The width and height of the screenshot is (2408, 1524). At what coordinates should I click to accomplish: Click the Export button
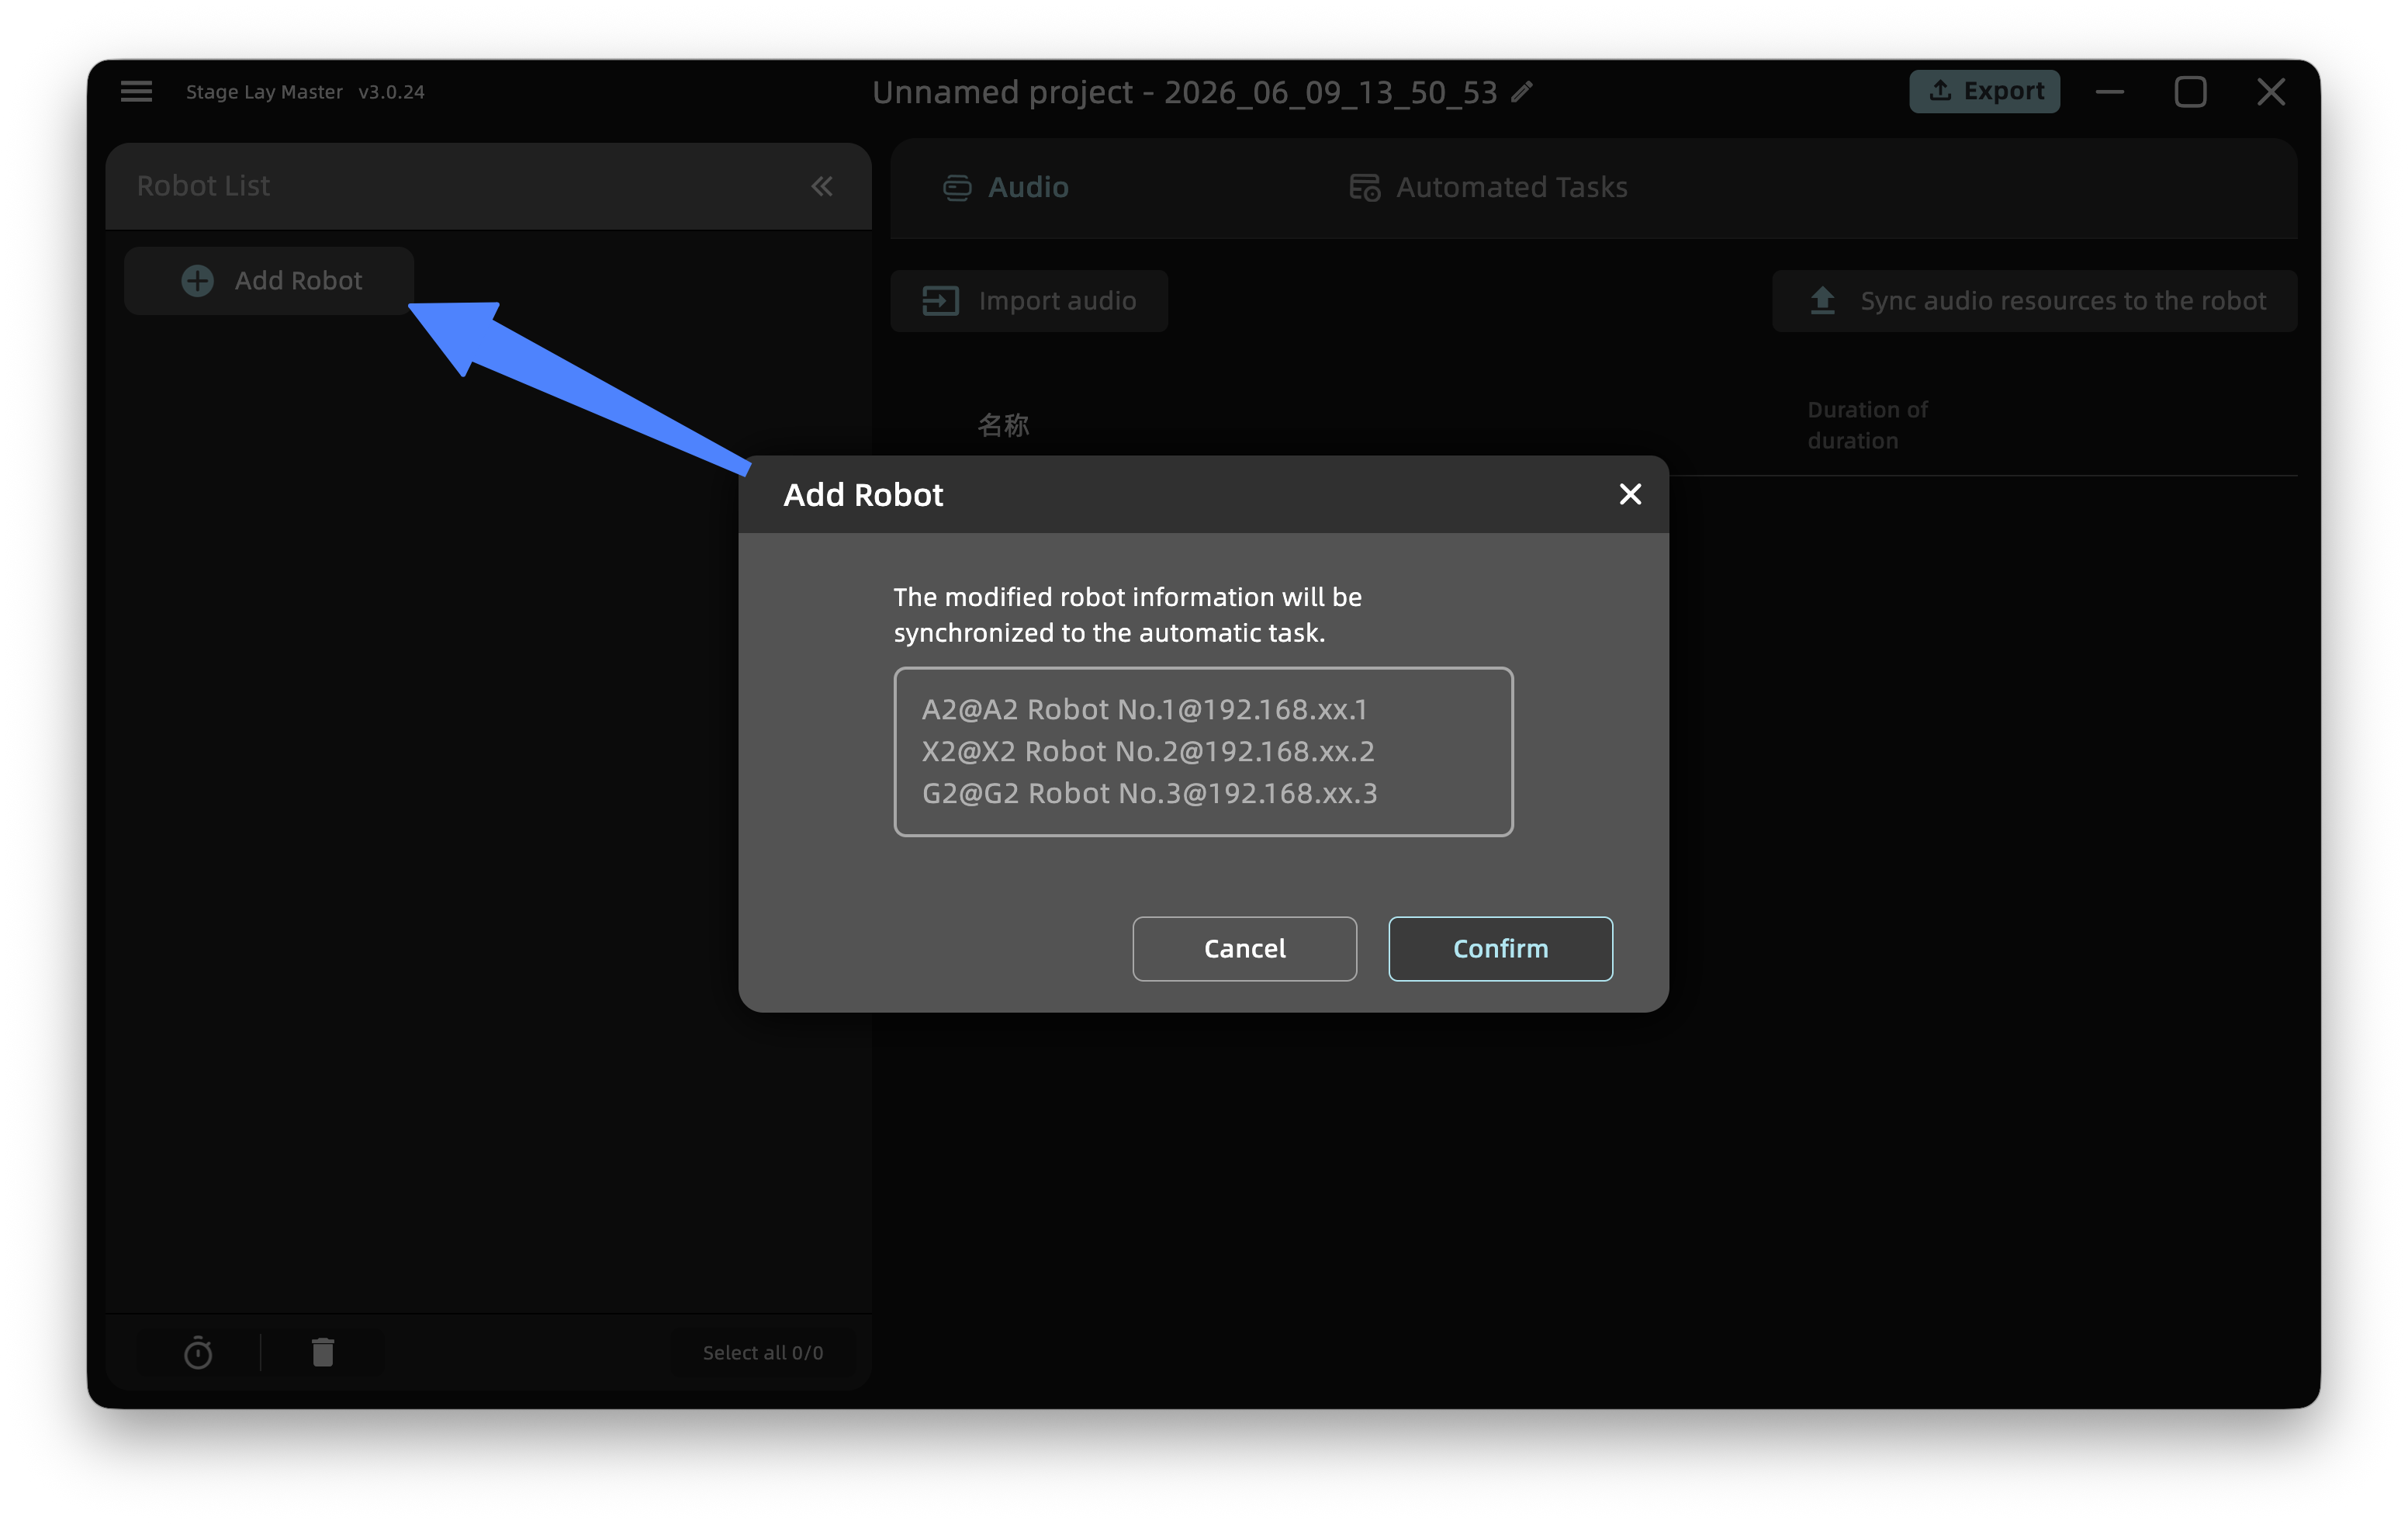click(1984, 91)
